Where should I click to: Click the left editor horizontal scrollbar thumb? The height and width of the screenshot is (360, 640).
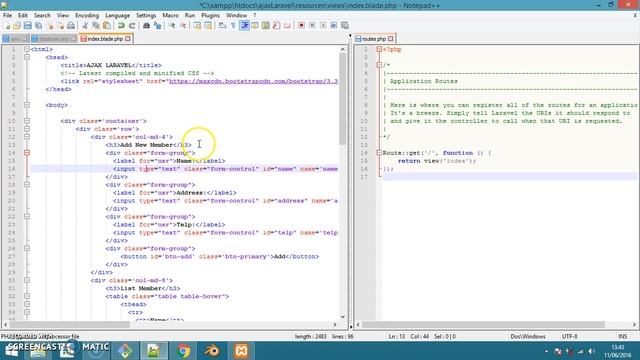click(69, 325)
